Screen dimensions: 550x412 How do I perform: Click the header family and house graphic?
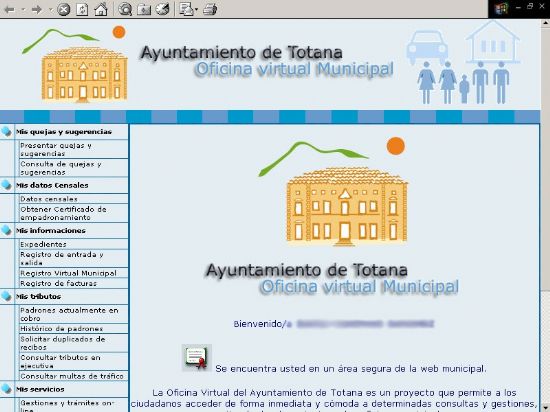click(x=464, y=62)
